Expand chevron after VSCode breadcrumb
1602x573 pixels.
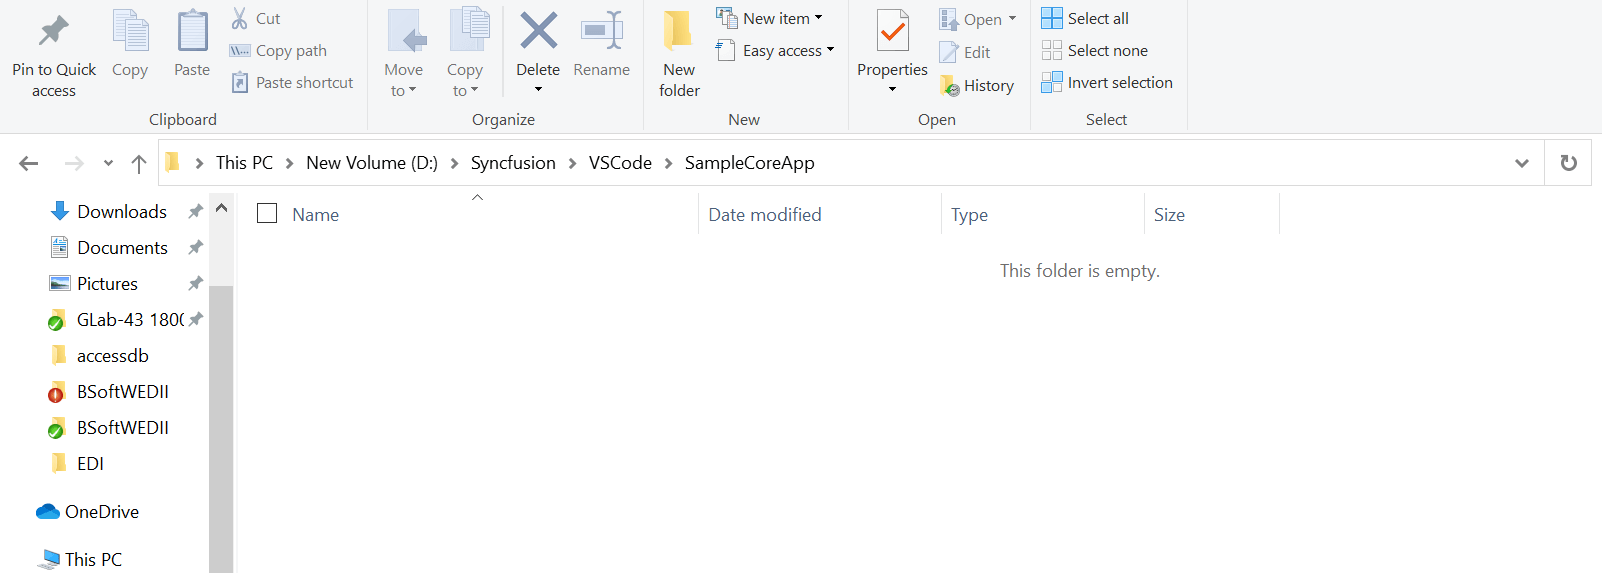[668, 163]
